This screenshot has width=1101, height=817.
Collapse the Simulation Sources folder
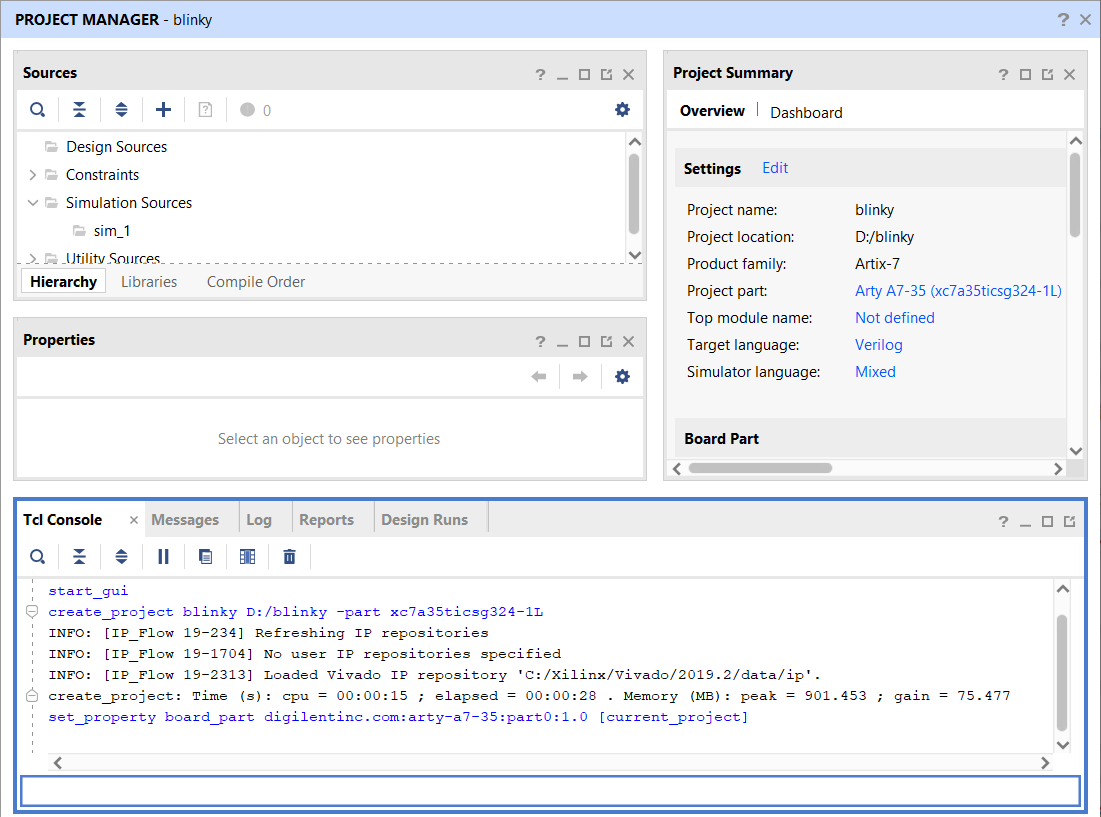[32, 203]
